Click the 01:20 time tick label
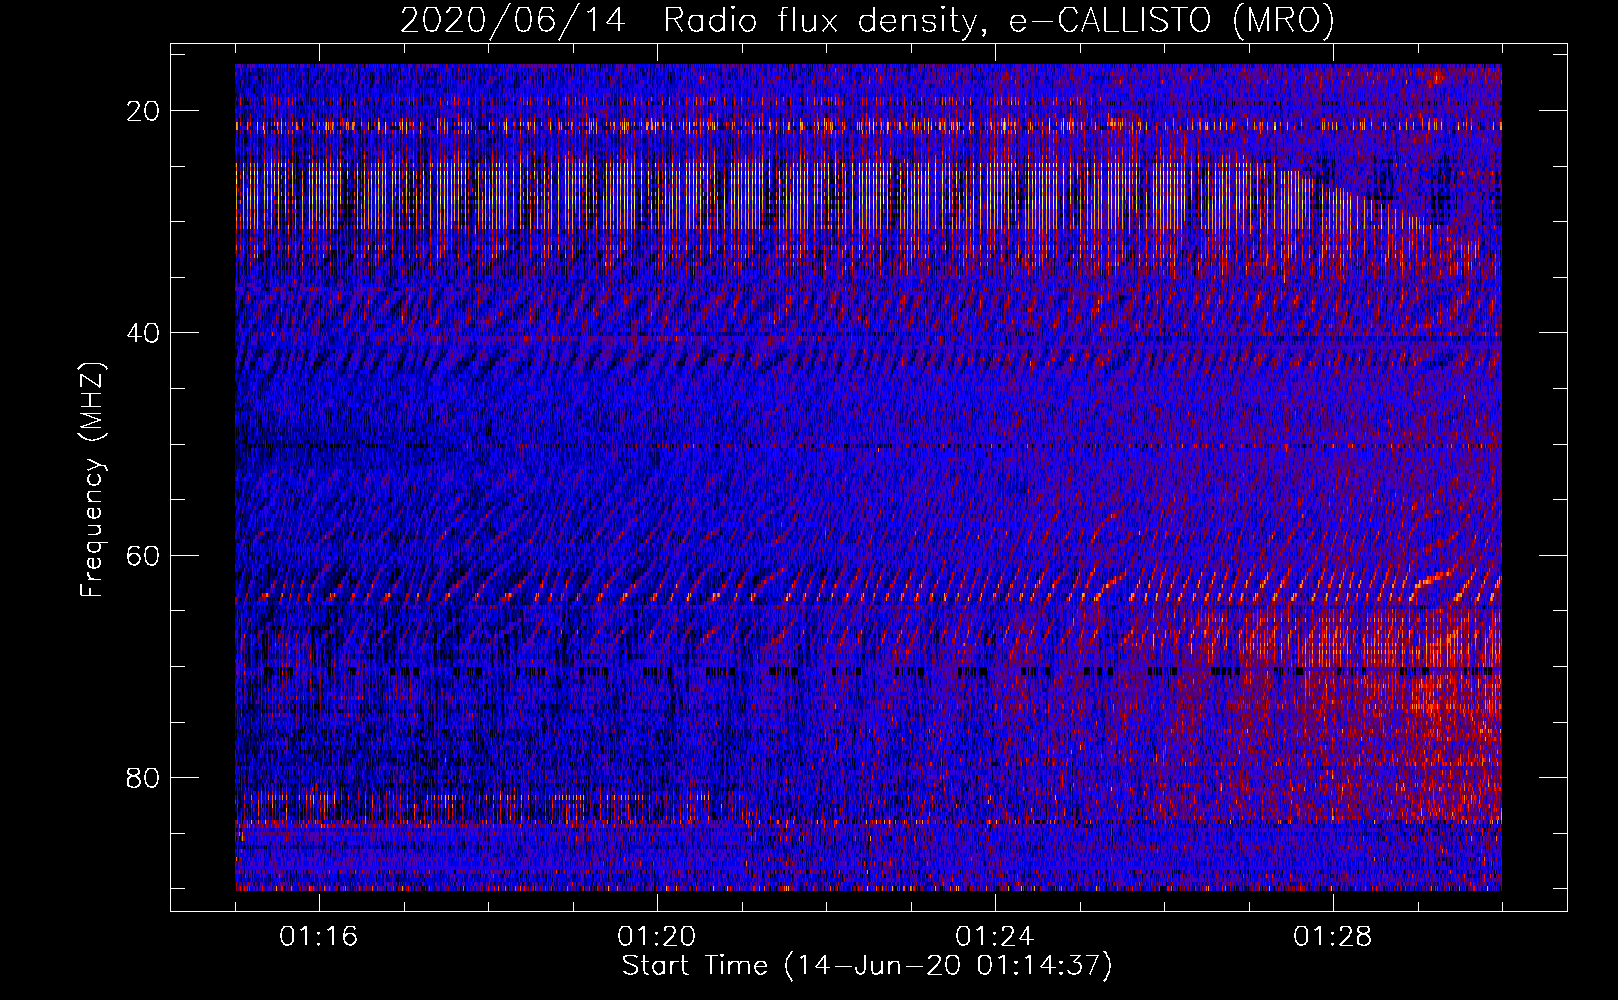 [x=657, y=937]
